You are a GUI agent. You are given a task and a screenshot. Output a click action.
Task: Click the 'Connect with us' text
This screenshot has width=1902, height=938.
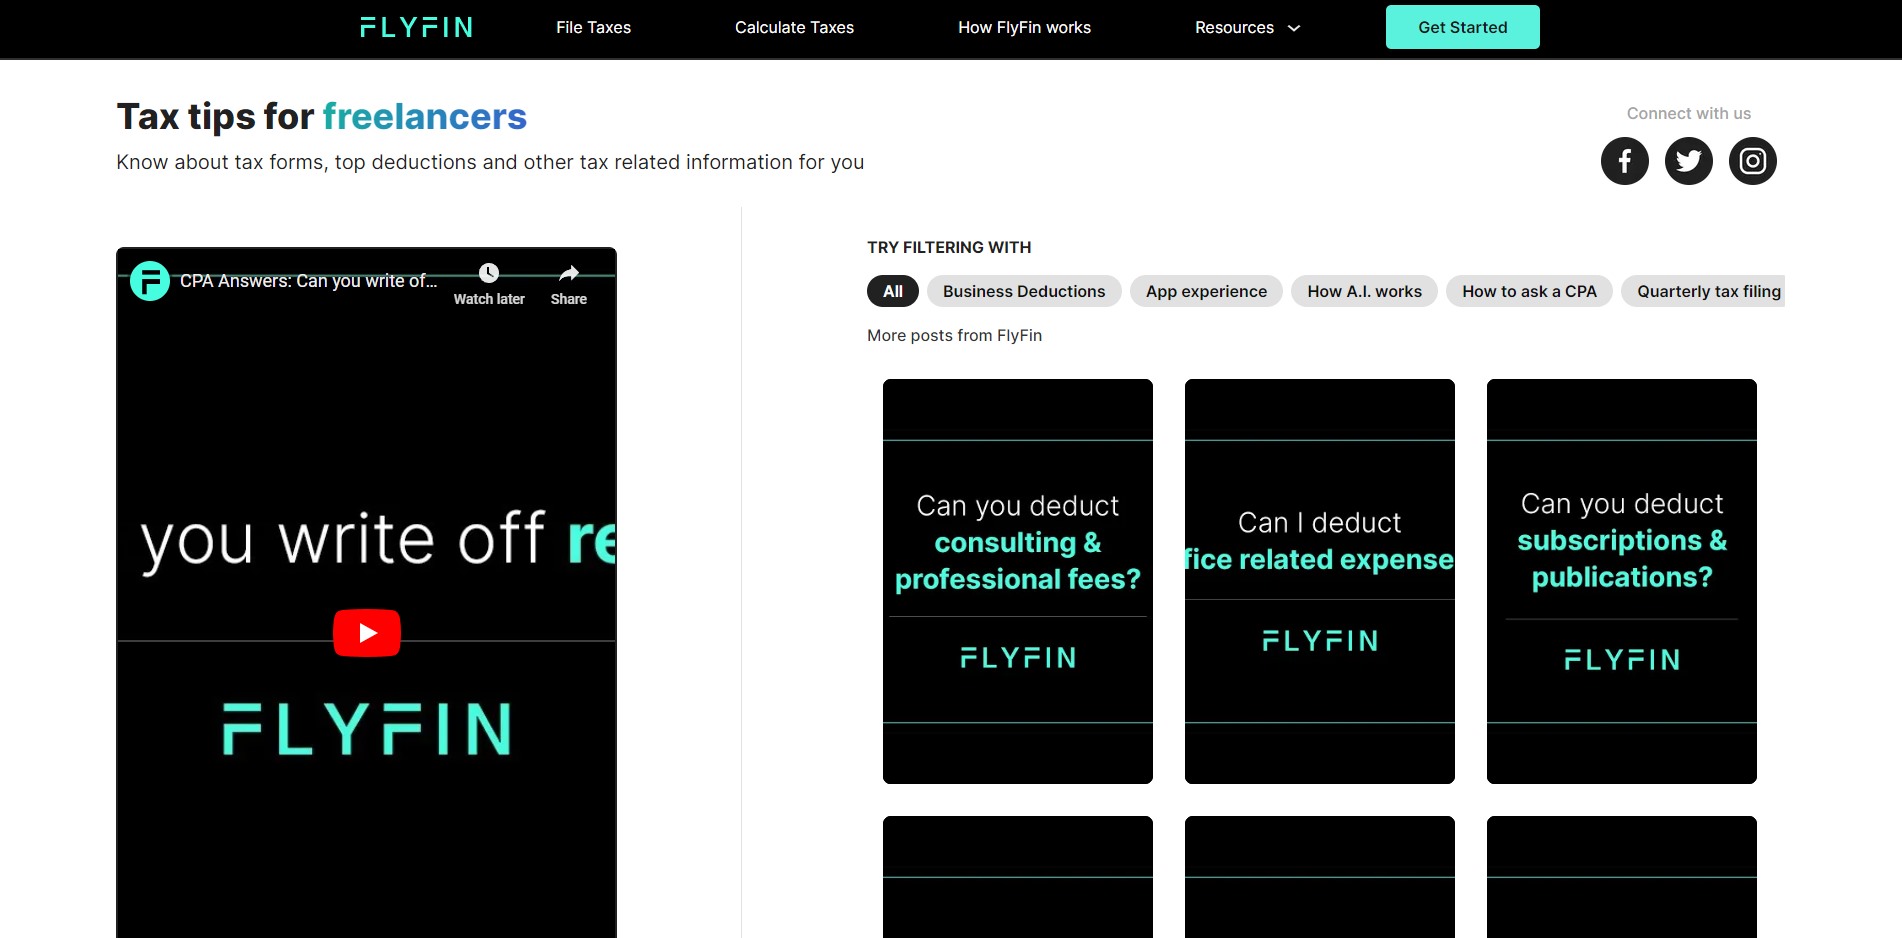1688,113
